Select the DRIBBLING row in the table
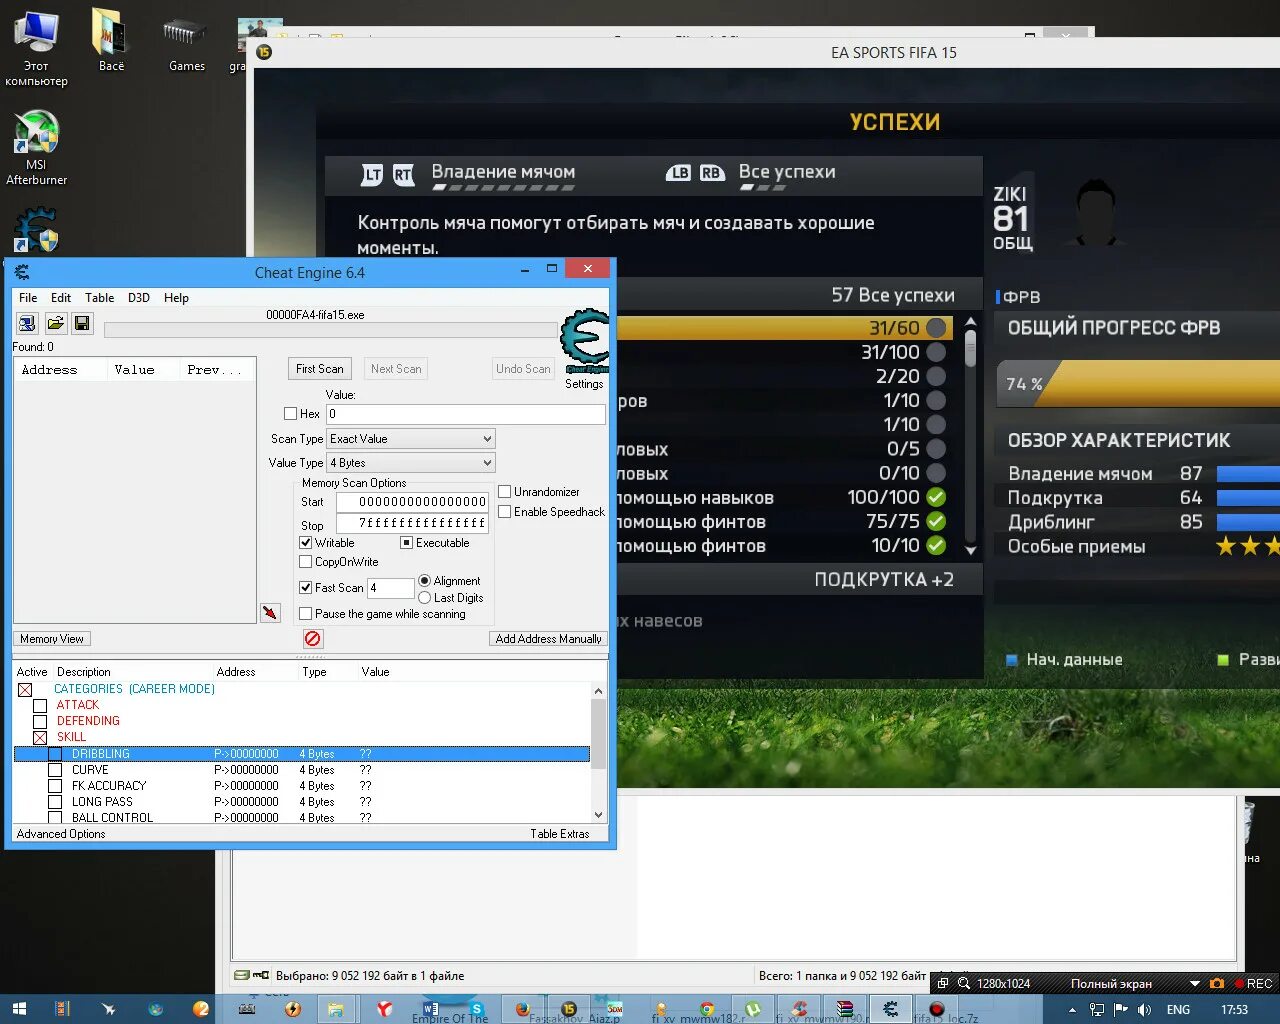1280x1024 pixels. tap(302, 754)
